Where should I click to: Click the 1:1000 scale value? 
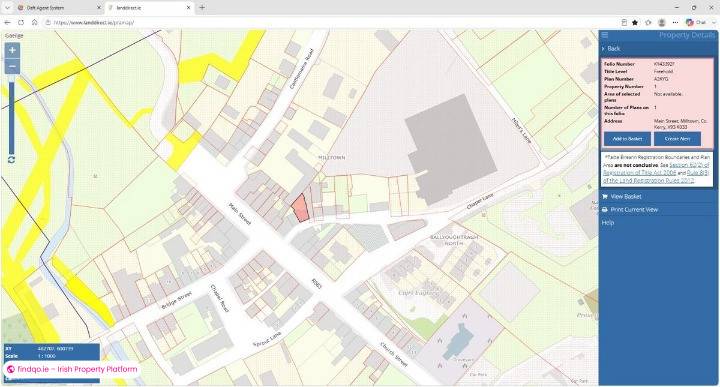point(46,356)
